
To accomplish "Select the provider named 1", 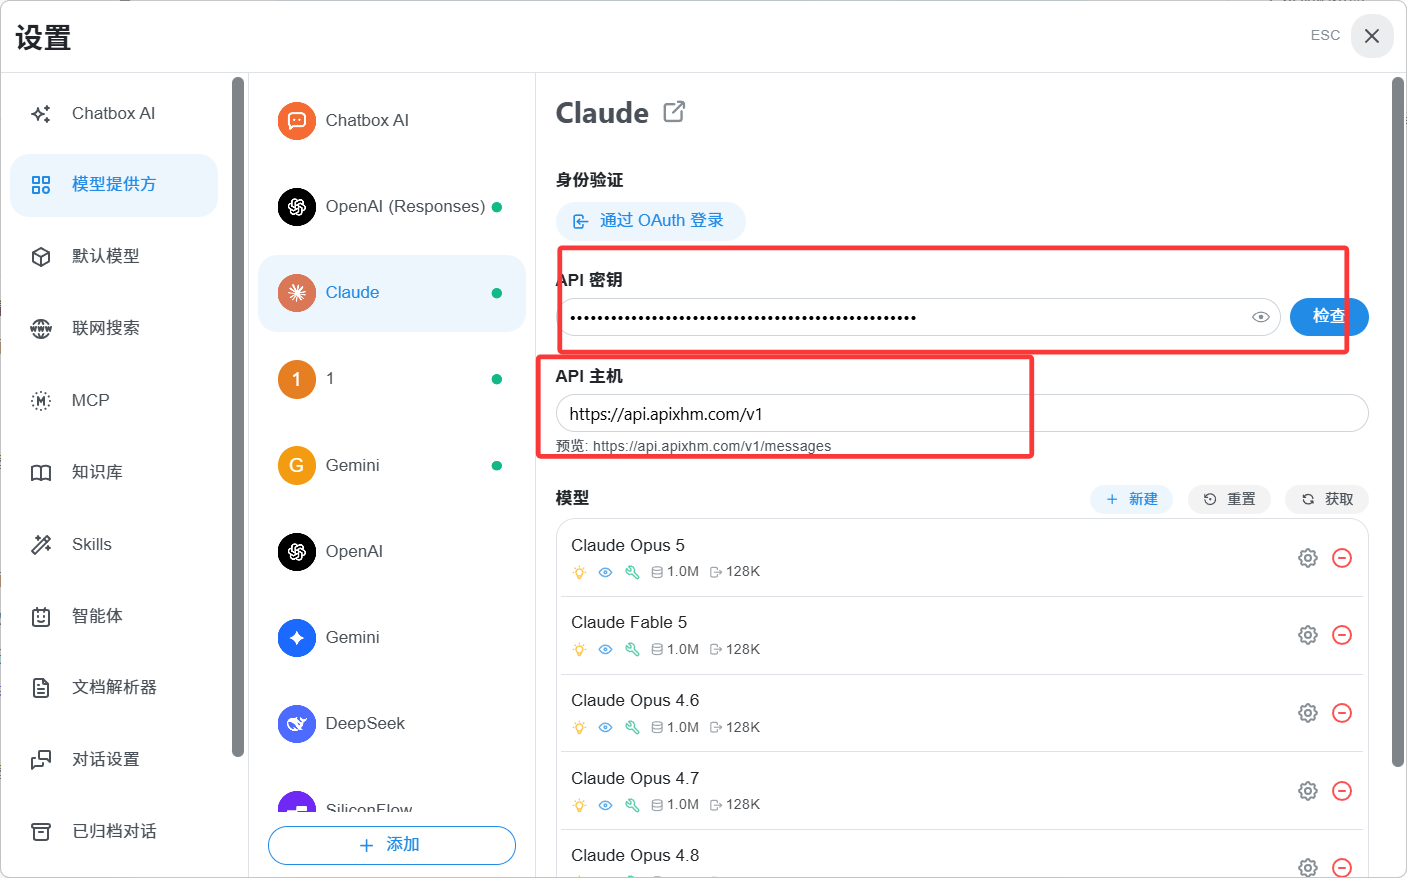I will tap(392, 379).
